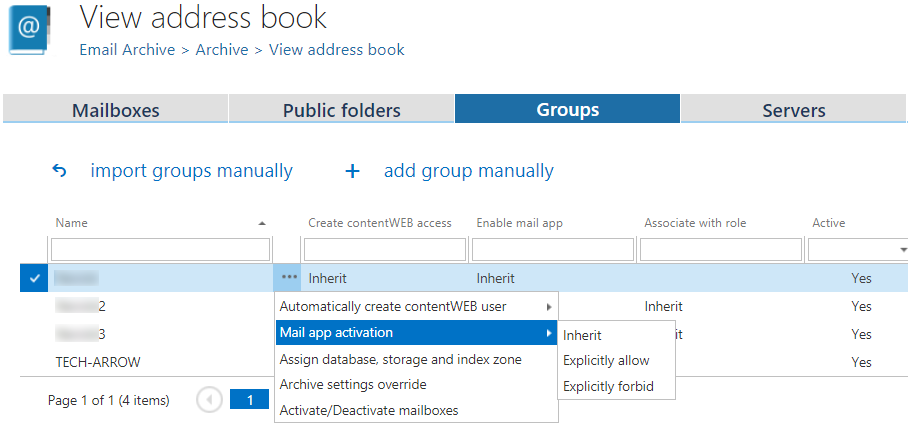Viewport: 908px width, 428px height.
Task: Switch to the Mailboxes tab
Action: 115,110
